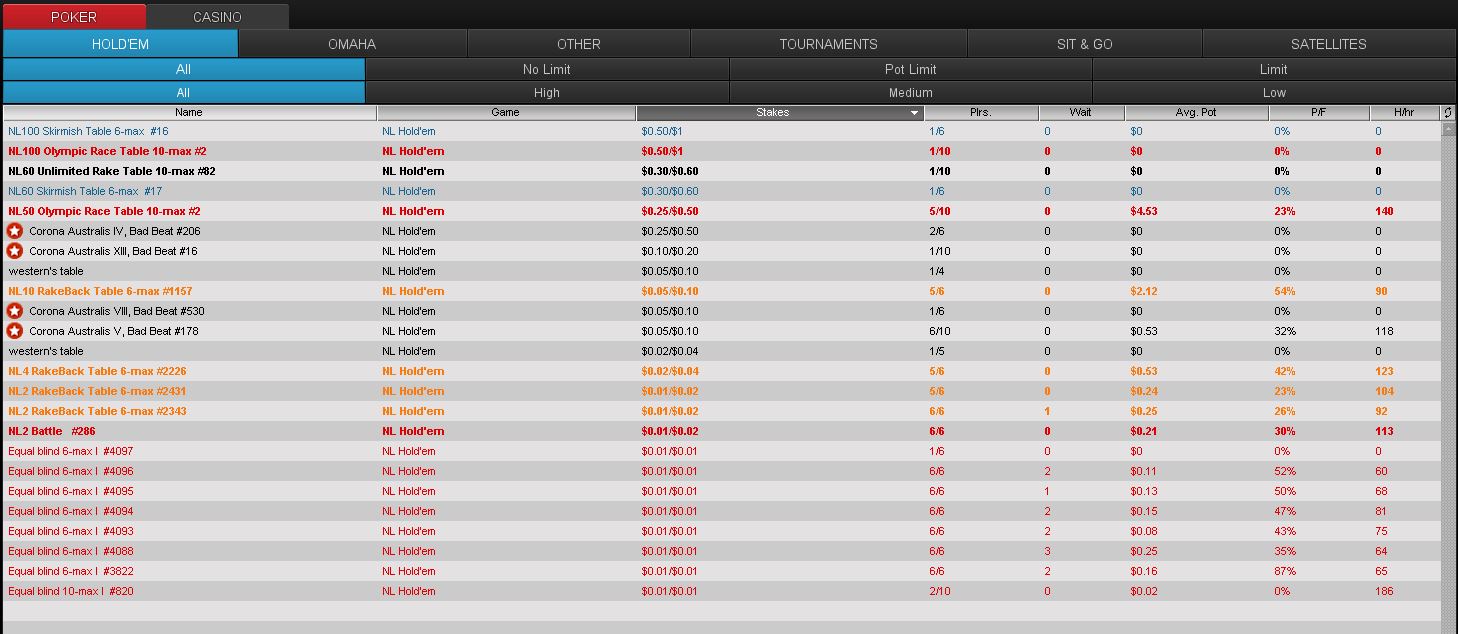1458x634 pixels.
Task: Switch to the POKER tab
Action: [74, 17]
